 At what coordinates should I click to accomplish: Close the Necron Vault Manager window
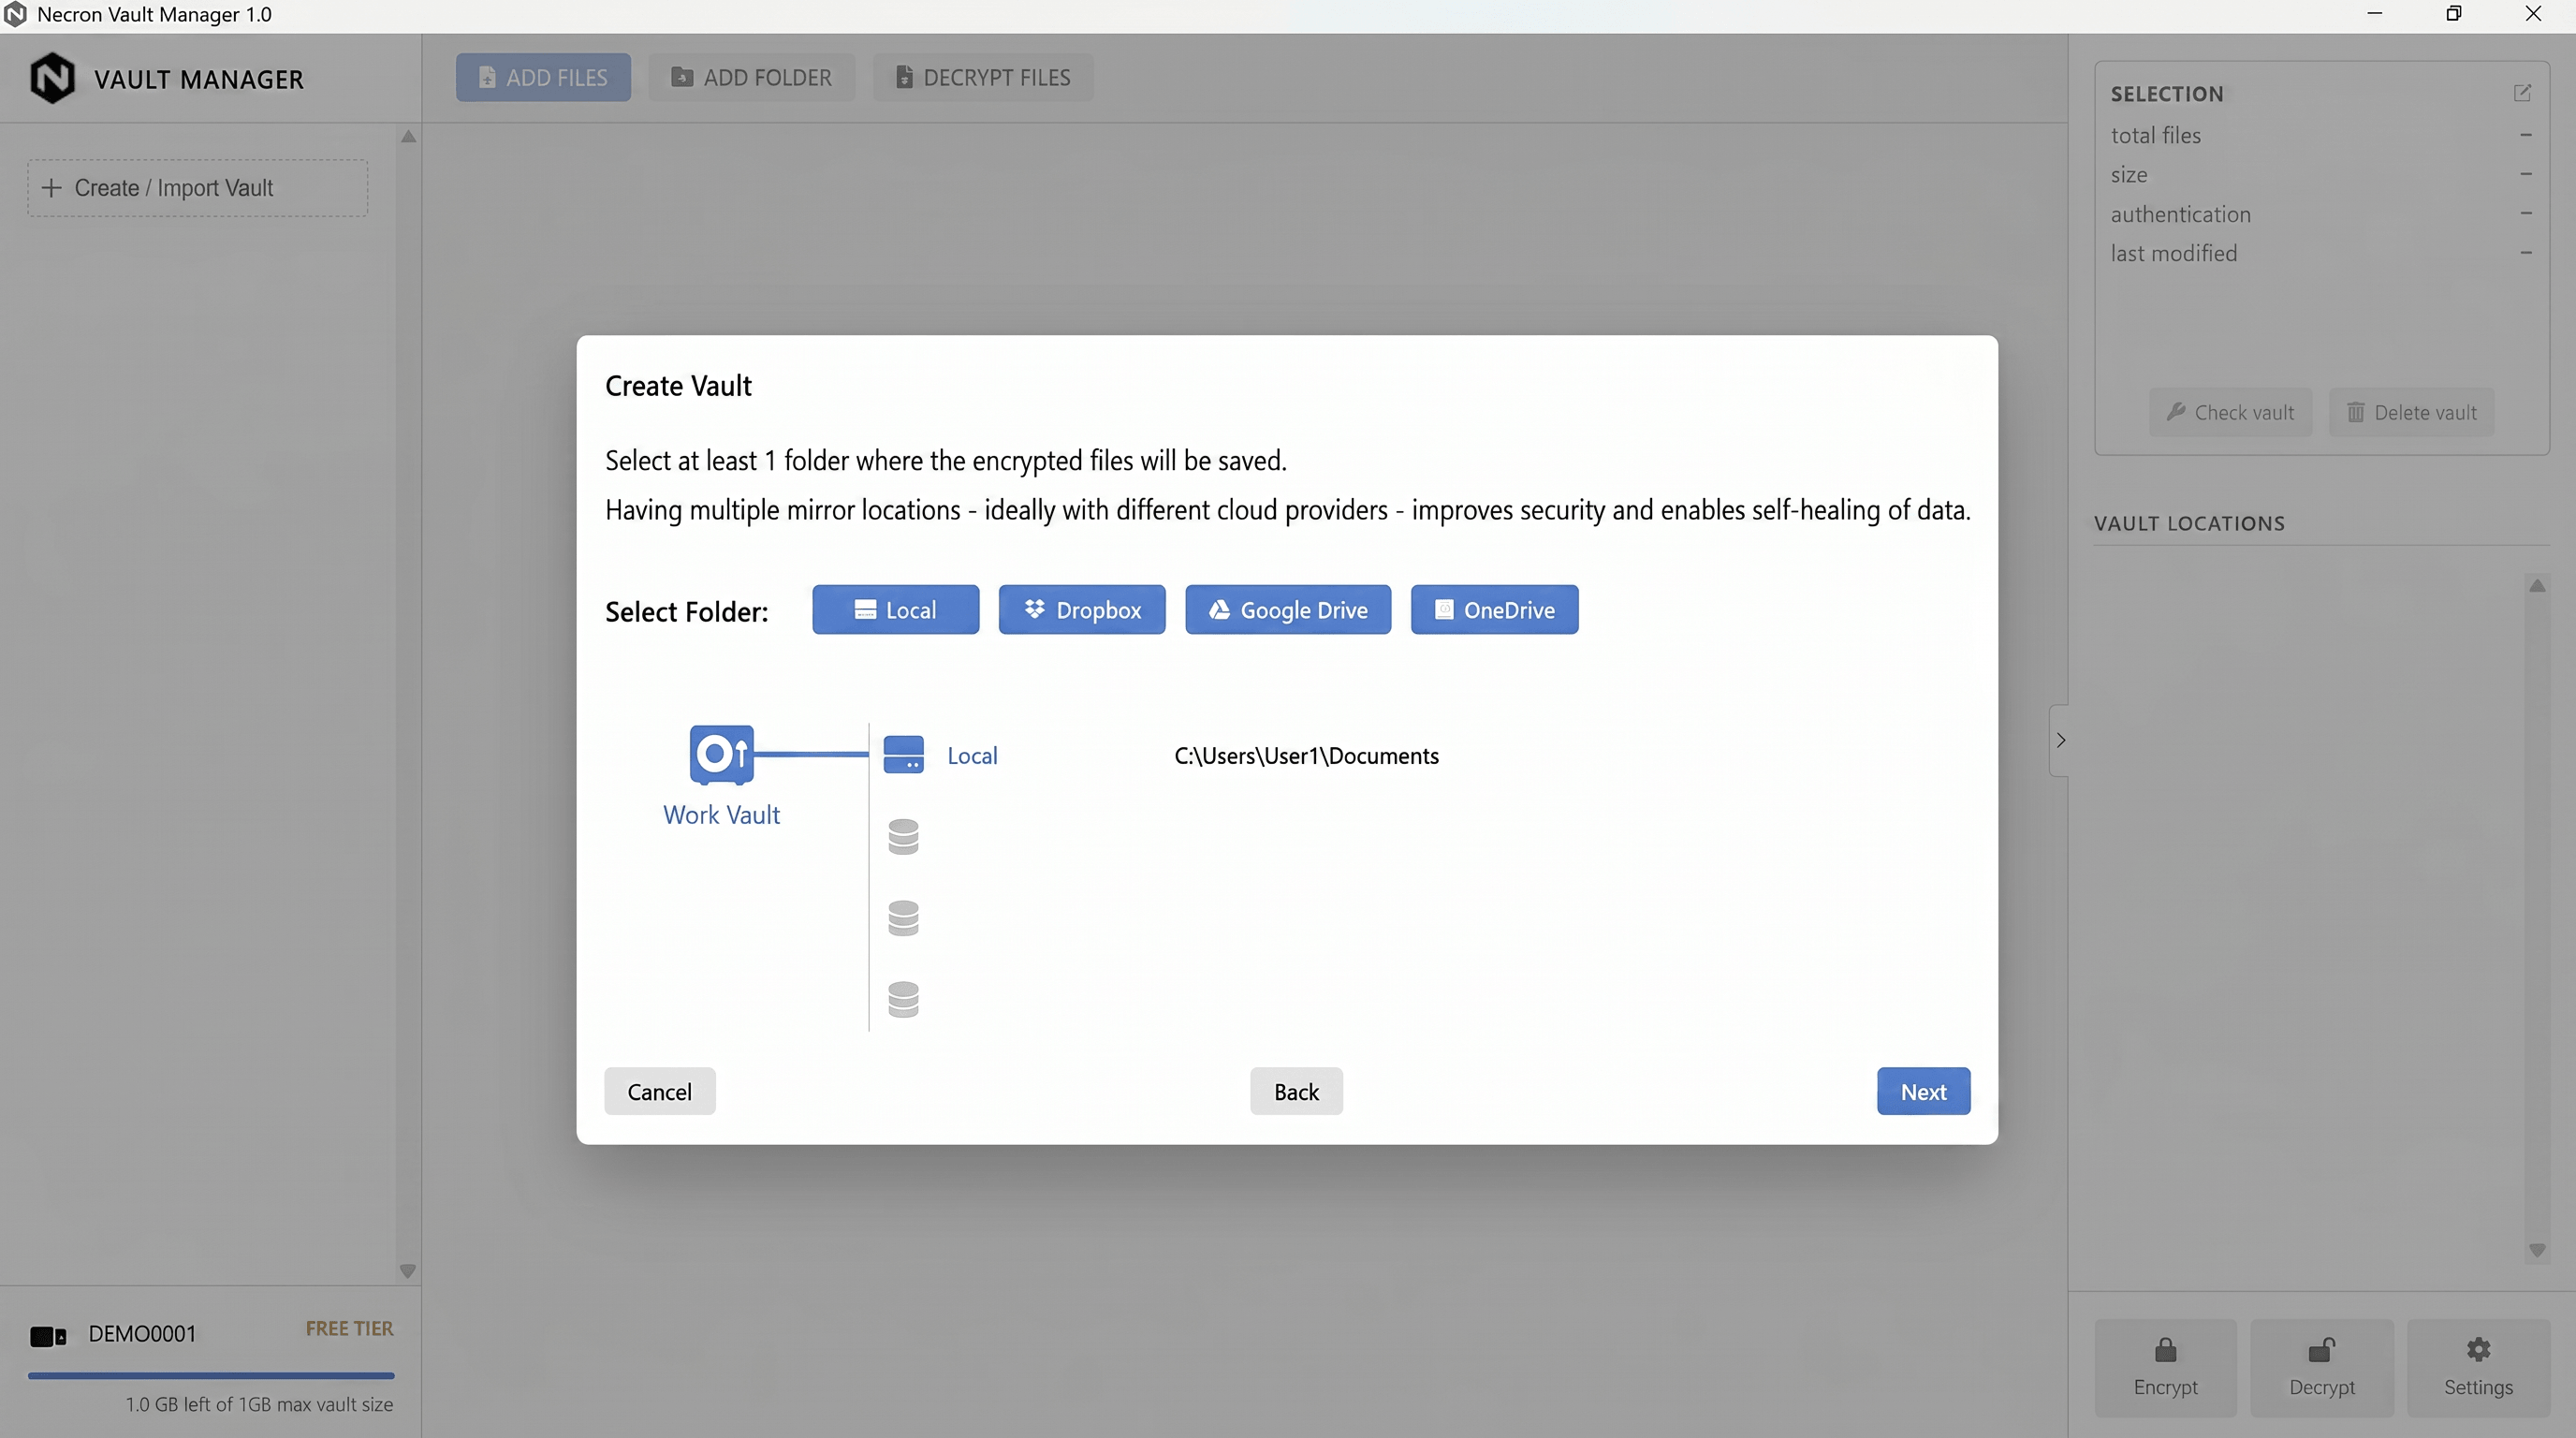(x=2533, y=14)
